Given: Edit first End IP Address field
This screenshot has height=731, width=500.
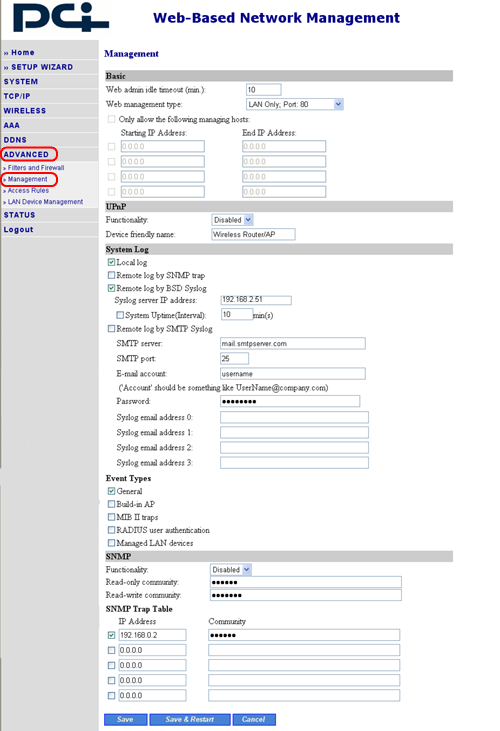Looking at the screenshot, I should click(284, 146).
